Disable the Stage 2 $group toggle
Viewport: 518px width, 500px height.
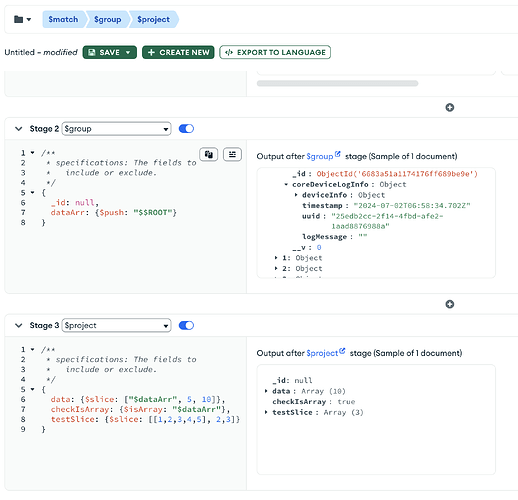click(186, 129)
